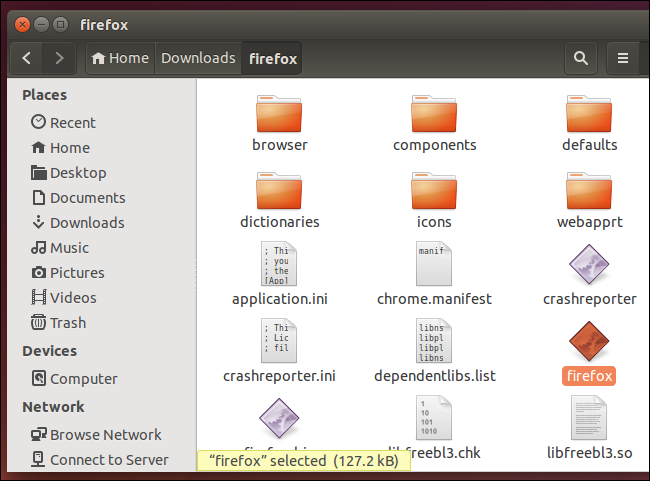This screenshot has height=481, width=650.
Task: Click the highlighted firefox executable icon
Action: click(x=589, y=341)
